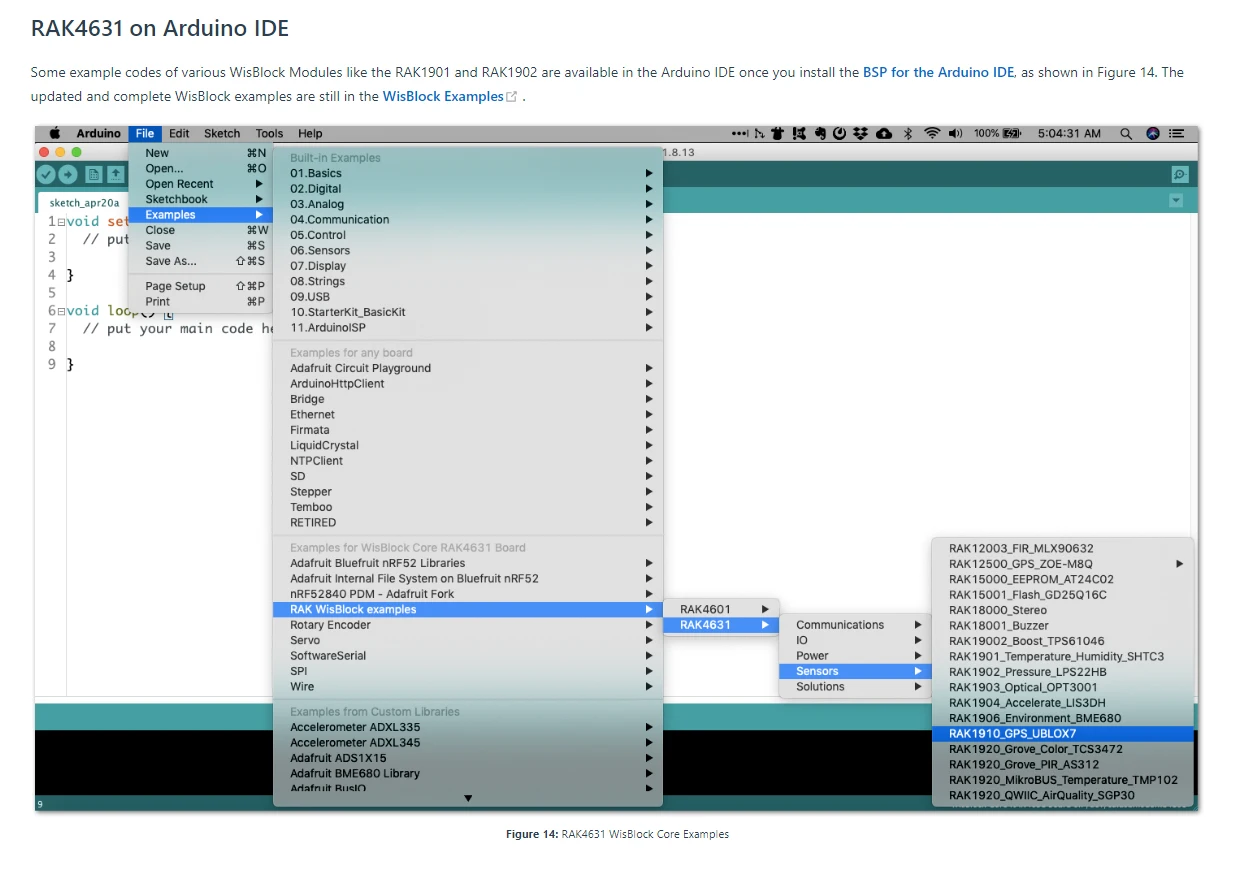The height and width of the screenshot is (872, 1237).
Task: Select Adafruit Circuit Playground examples
Action: pos(468,368)
